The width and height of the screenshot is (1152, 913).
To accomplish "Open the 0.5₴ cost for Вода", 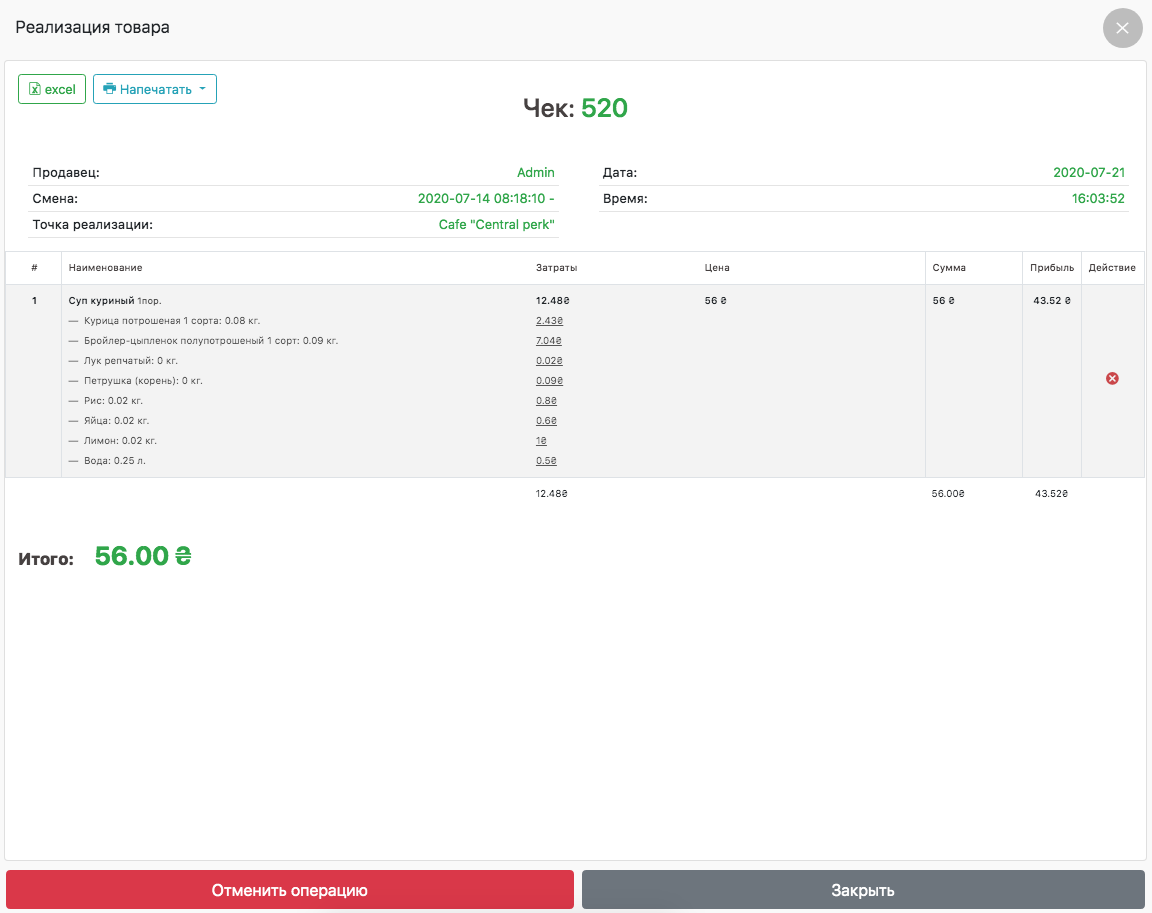I will tap(546, 461).
